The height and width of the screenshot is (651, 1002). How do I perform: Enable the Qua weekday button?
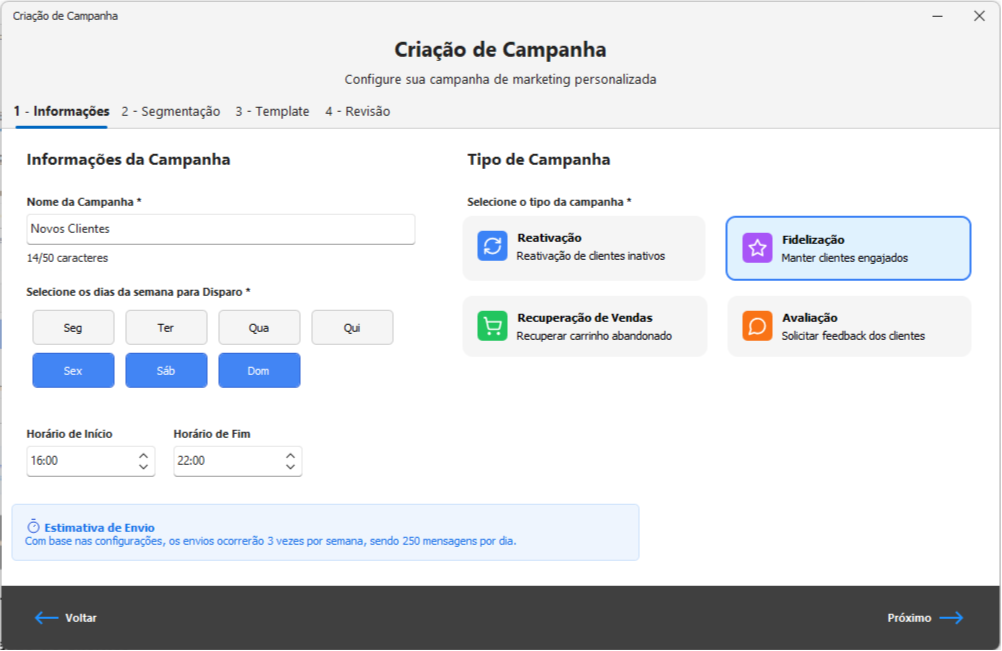pos(259,327)
